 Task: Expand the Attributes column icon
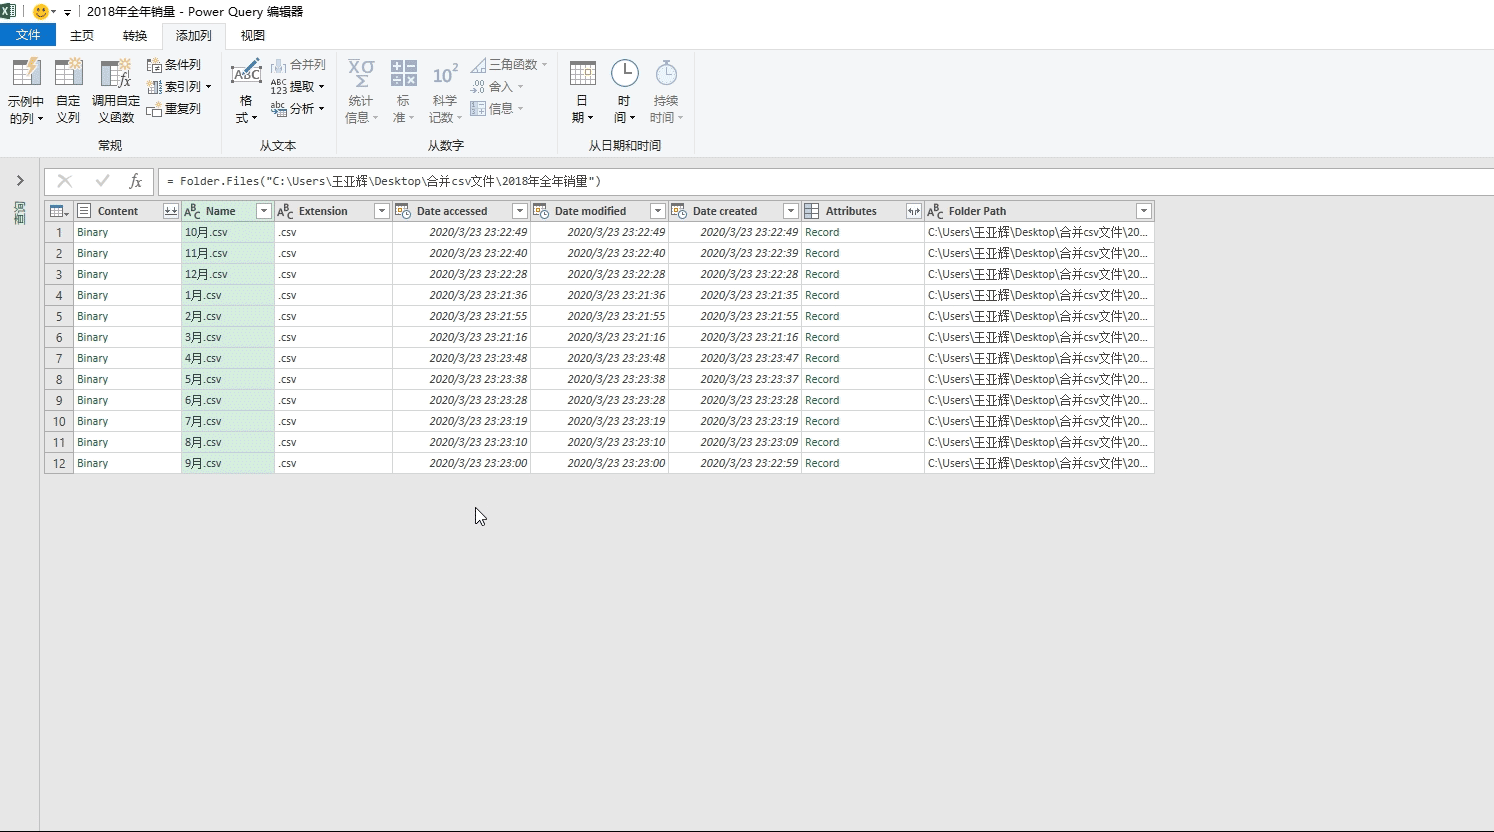pyautogui.click(x=913, y=211)
